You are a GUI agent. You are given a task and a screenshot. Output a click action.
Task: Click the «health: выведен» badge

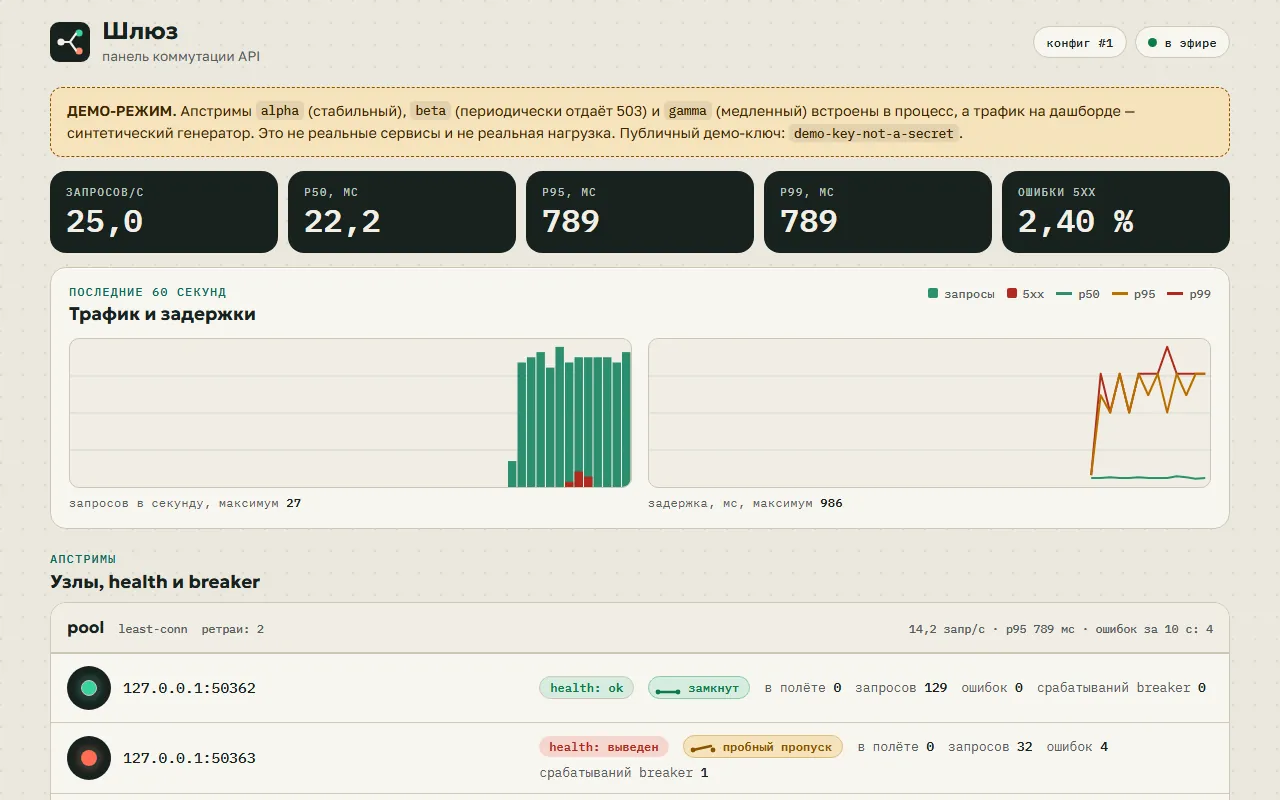[x=604, y=747]
